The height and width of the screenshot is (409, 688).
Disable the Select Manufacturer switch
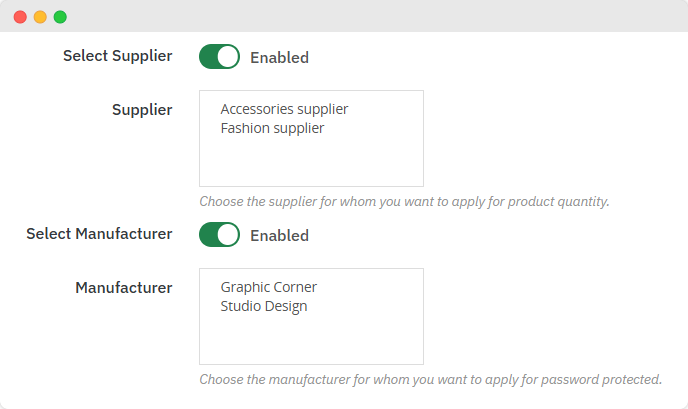pyautogui.click(x=220, y=235)
